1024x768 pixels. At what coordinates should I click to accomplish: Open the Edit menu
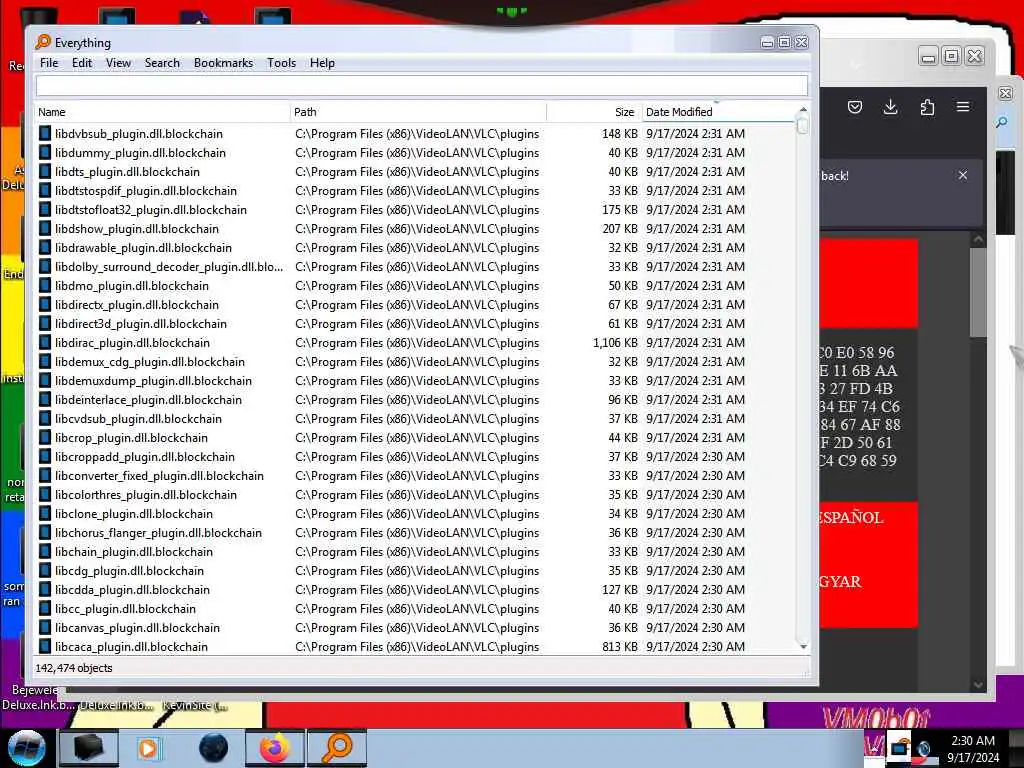point(82,63)
